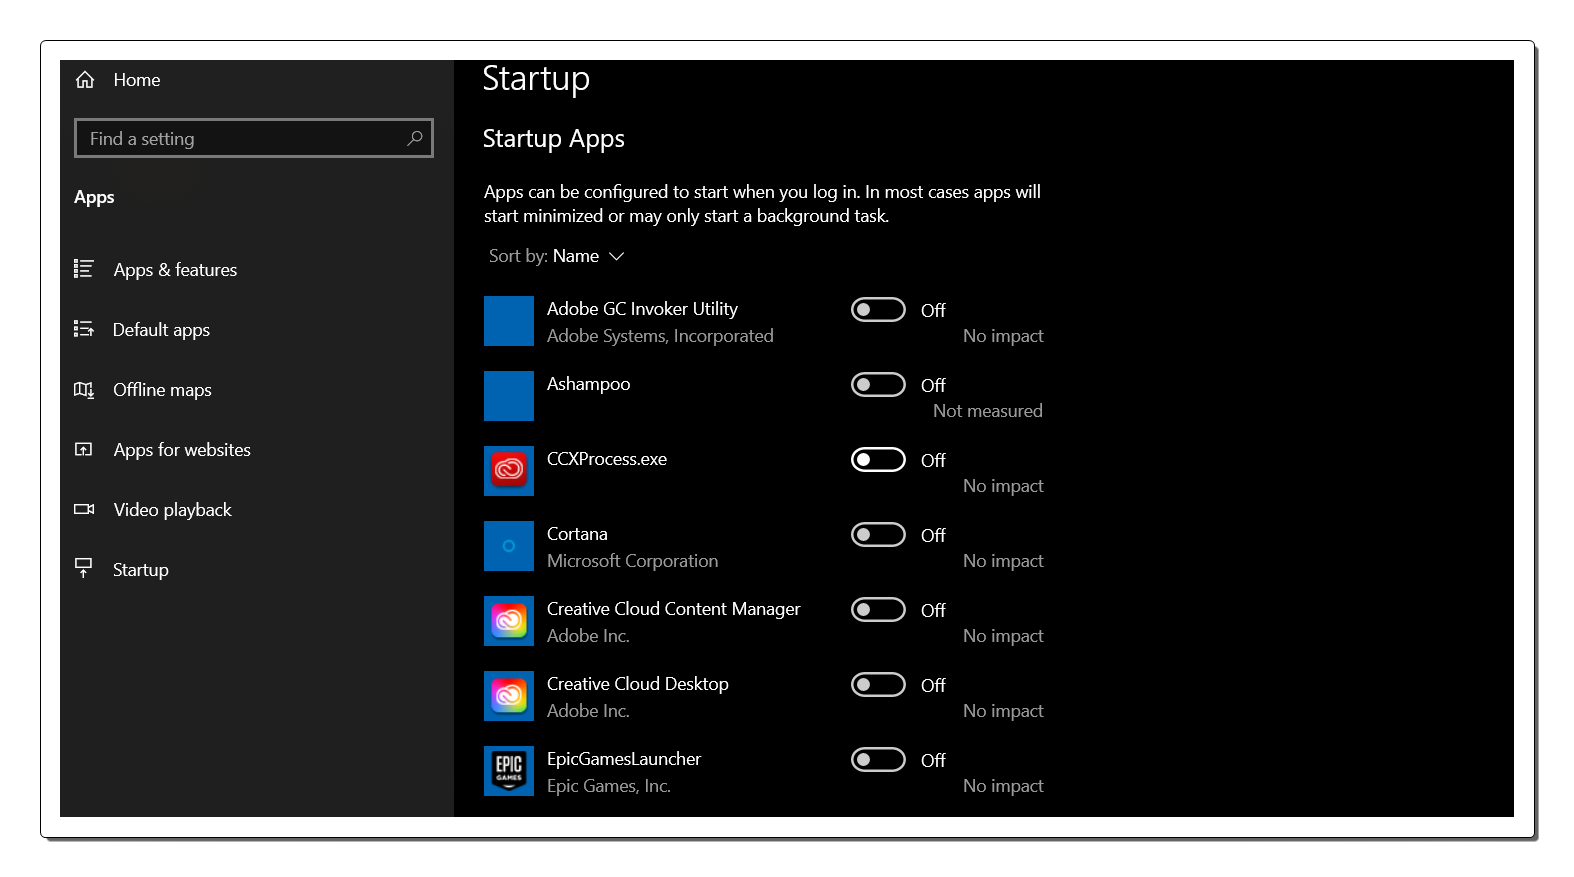Click the Apps for websites icon
Screen dimensions: 1574x877
[84, 449]
